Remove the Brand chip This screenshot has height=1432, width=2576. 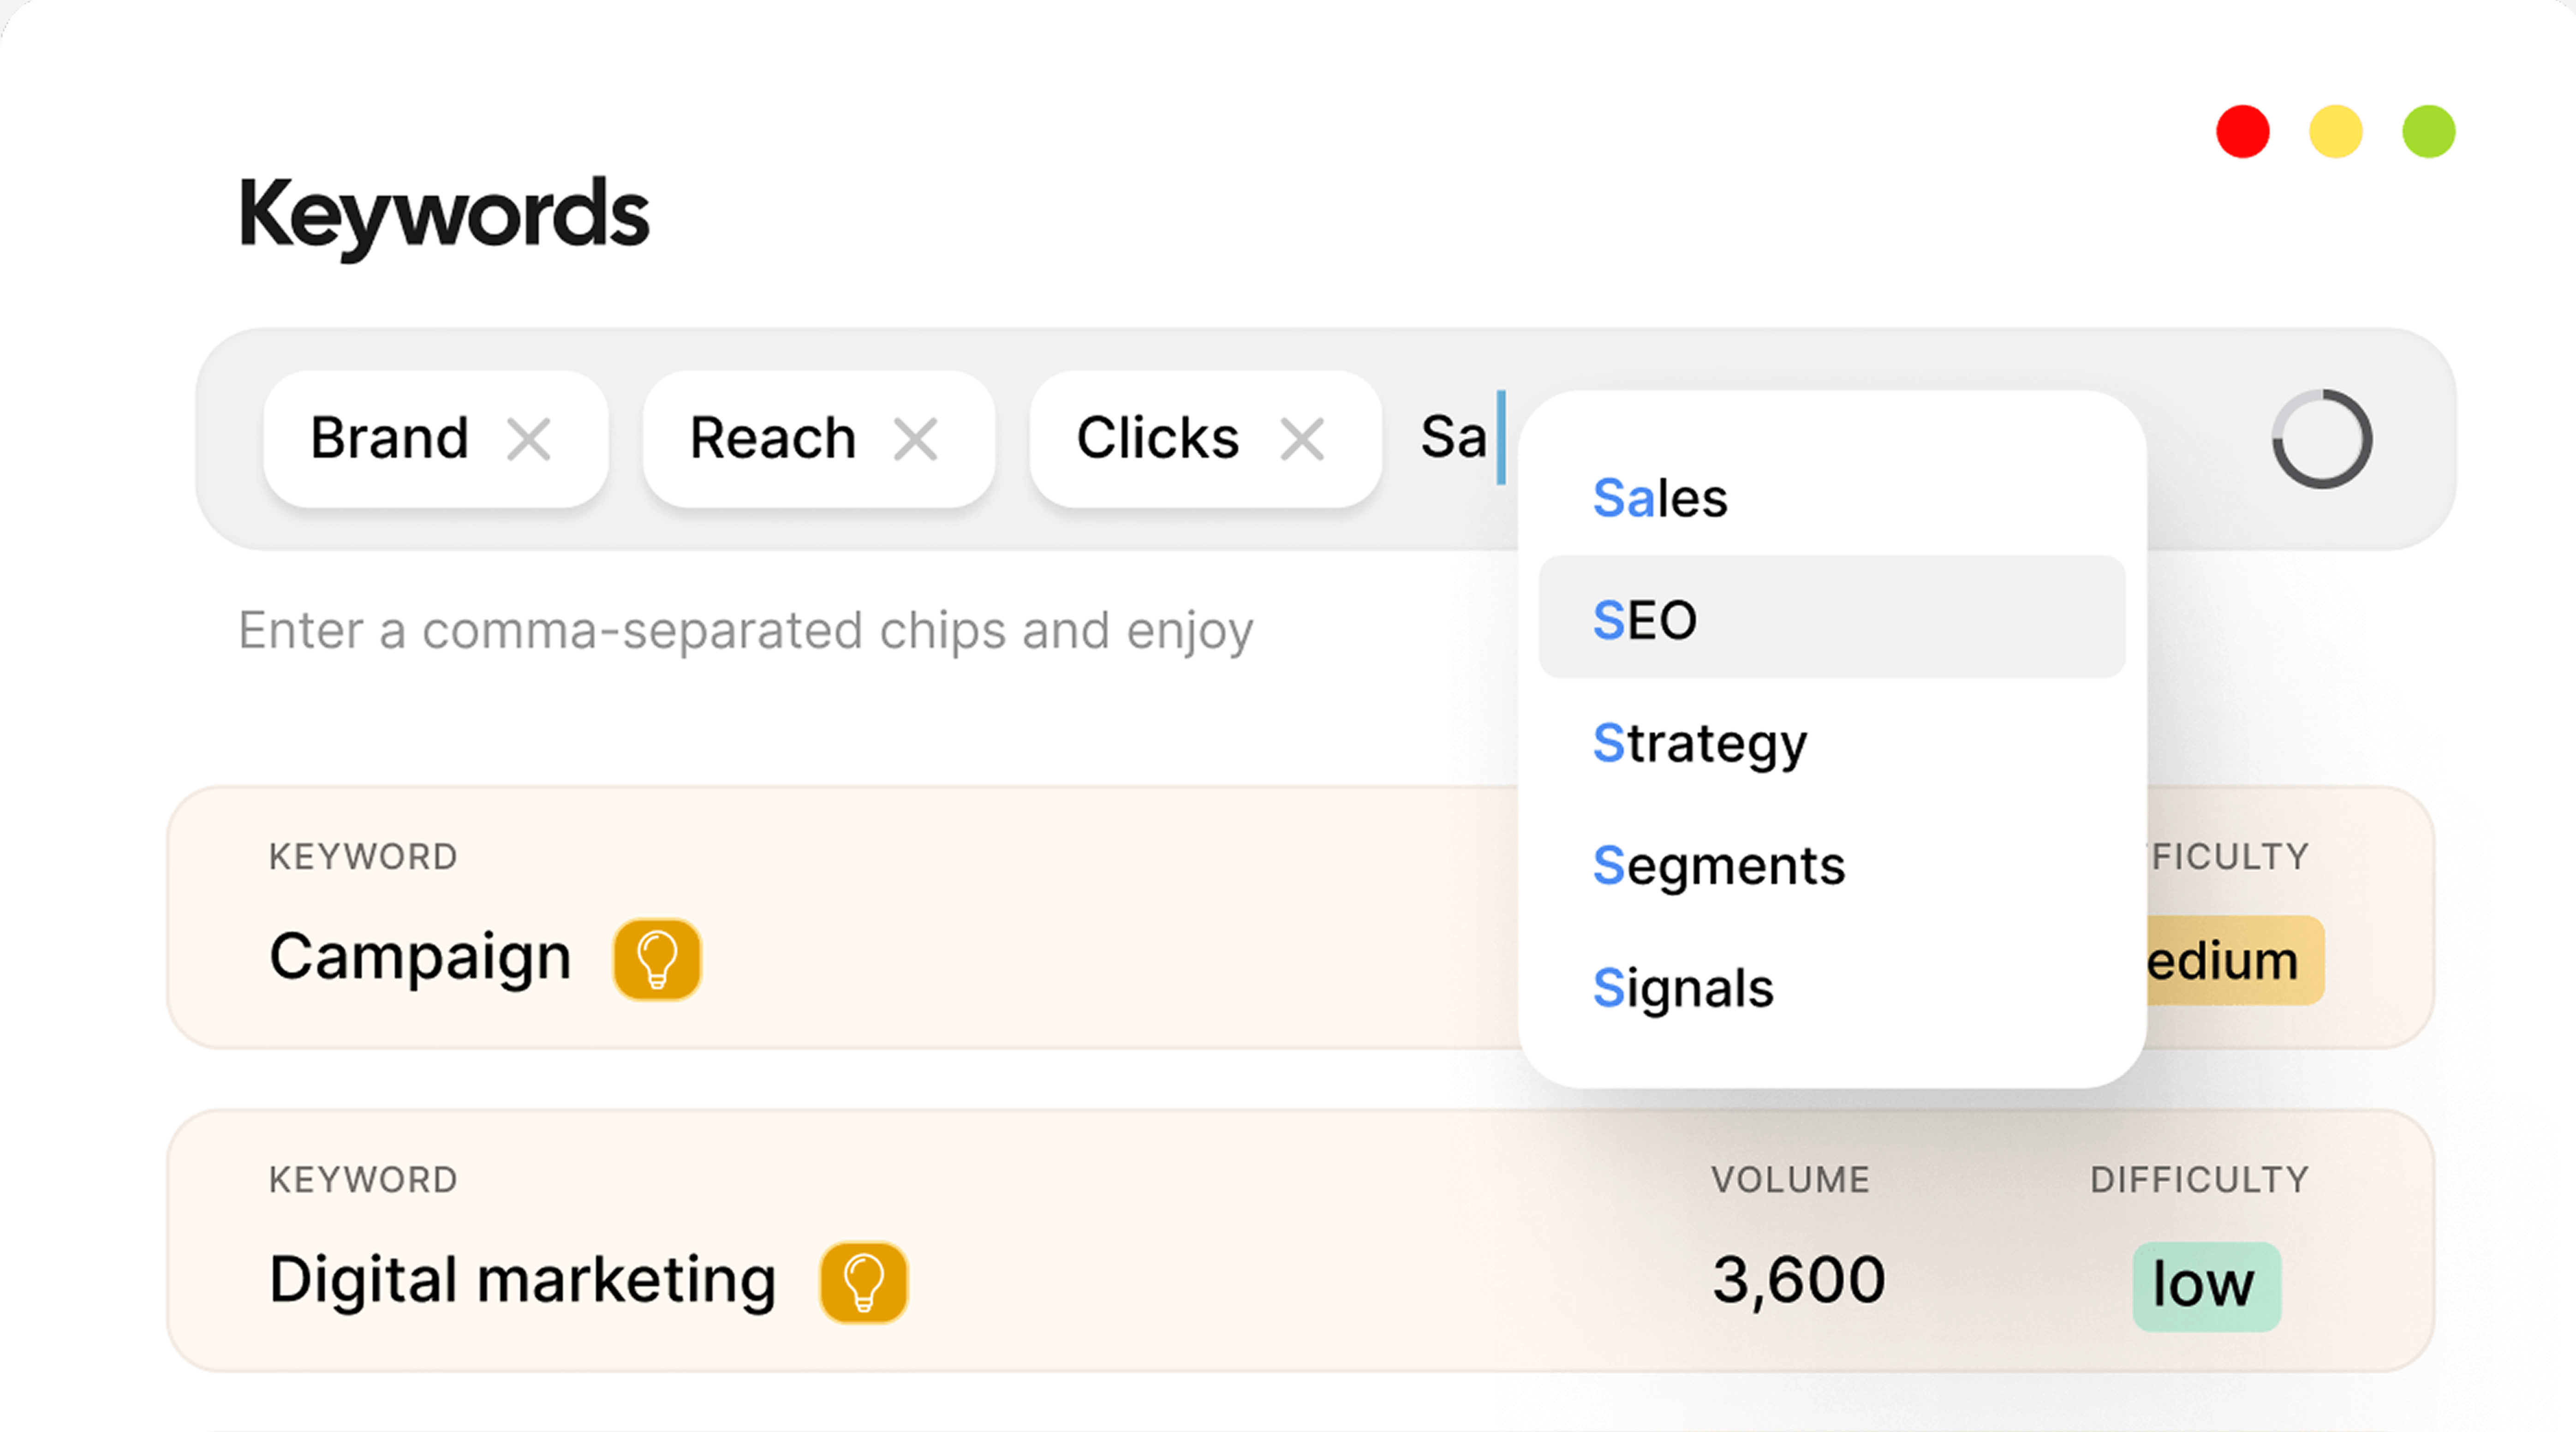(x=528, y=439)
